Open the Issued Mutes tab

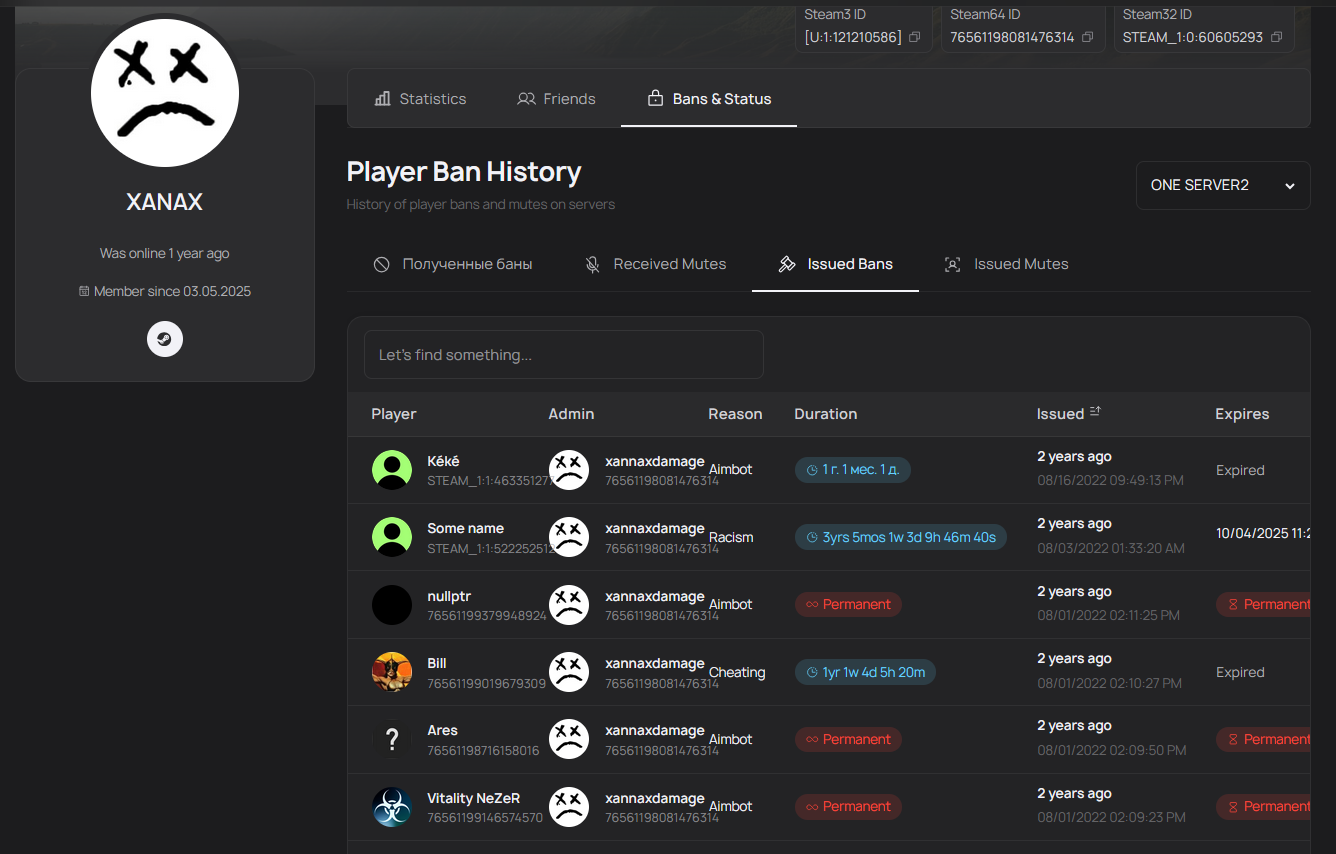pyautogui.click(x=1020, y=264)
